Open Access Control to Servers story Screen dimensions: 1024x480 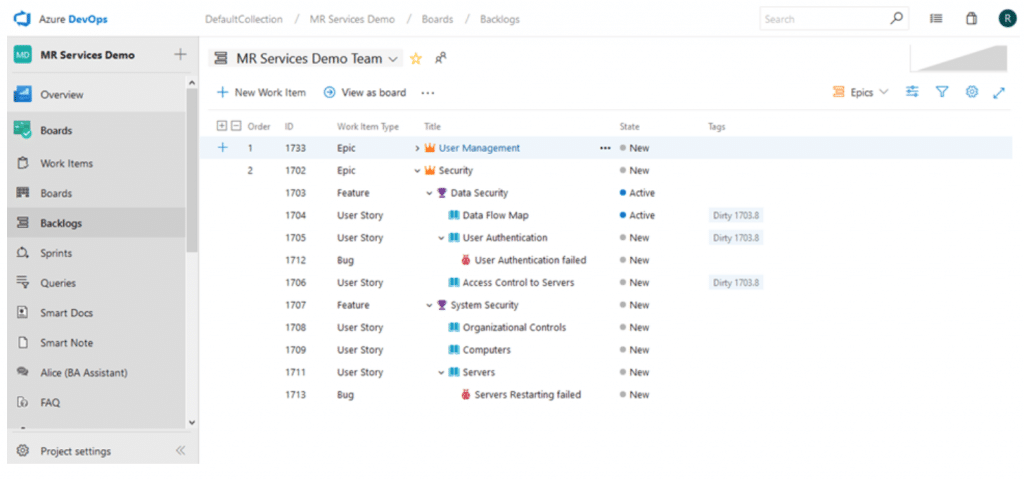coord(519,283)
